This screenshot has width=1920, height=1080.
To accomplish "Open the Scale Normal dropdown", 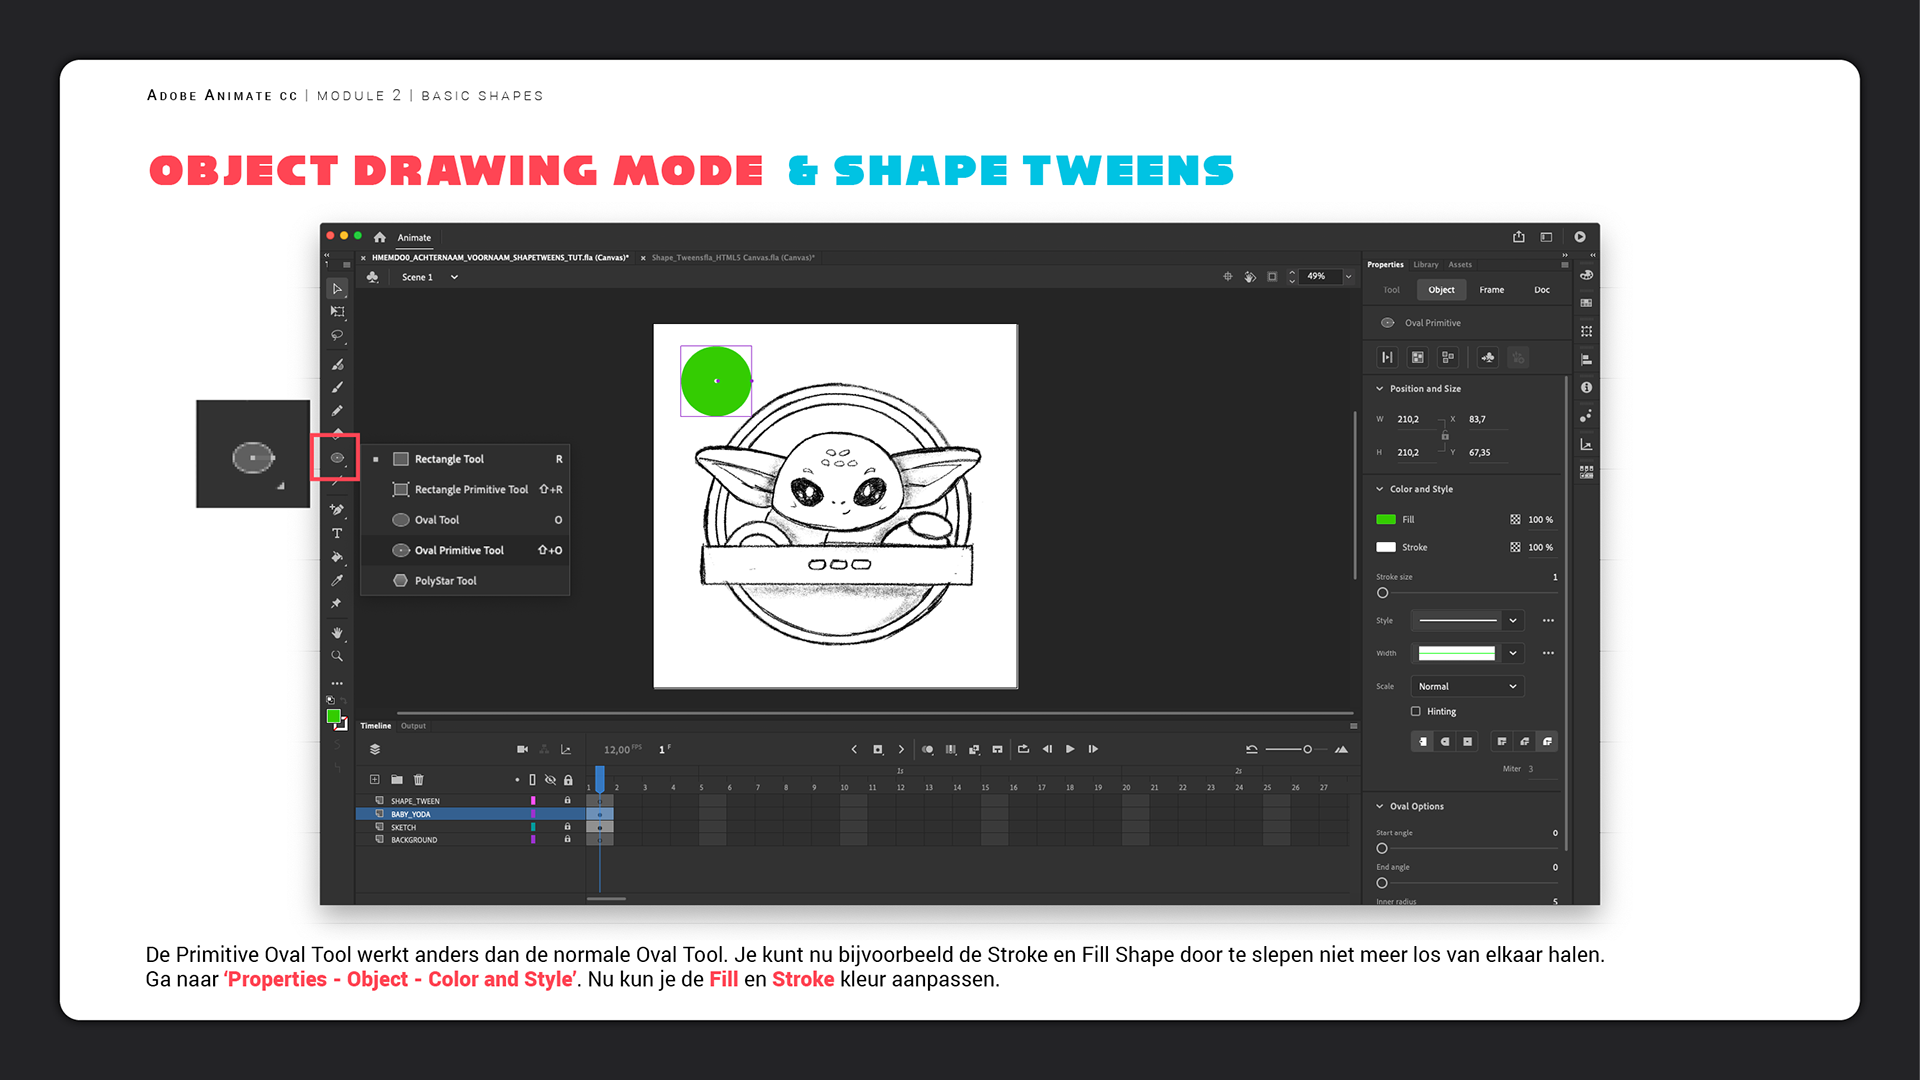I will pyautogui.click(x=1467, y=687).
